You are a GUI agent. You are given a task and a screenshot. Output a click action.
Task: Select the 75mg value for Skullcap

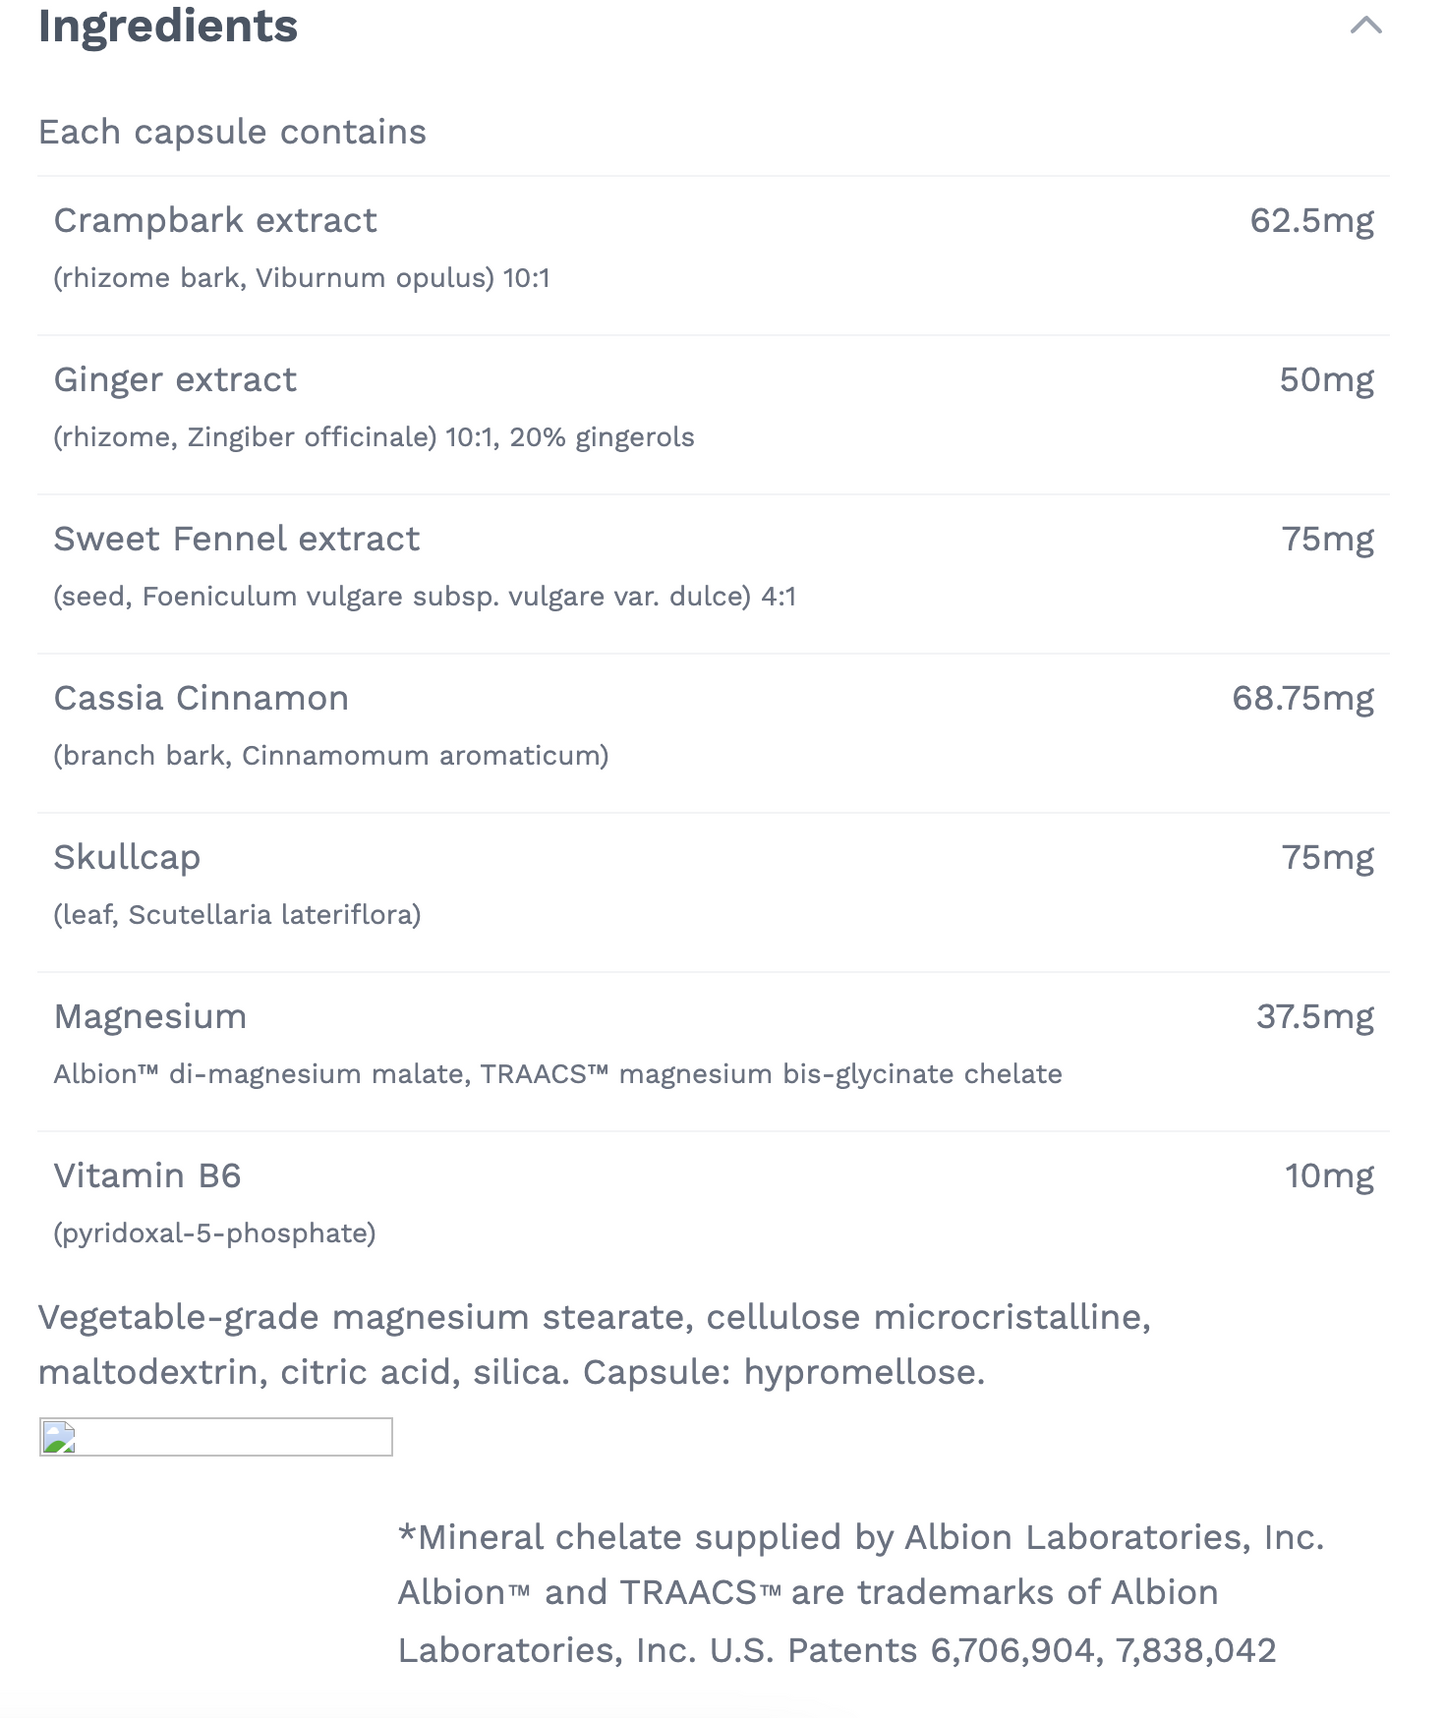pos(1329,857)
